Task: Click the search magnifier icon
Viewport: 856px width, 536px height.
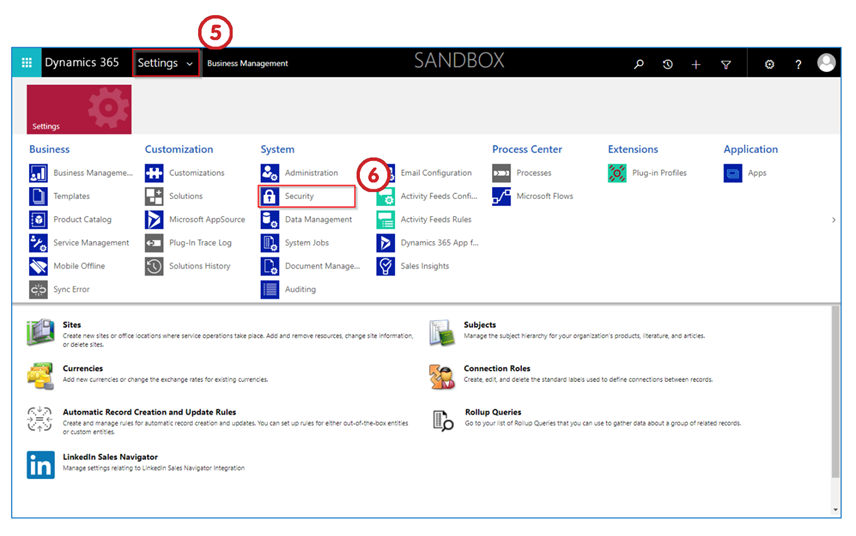Action: tap(639, 64)
